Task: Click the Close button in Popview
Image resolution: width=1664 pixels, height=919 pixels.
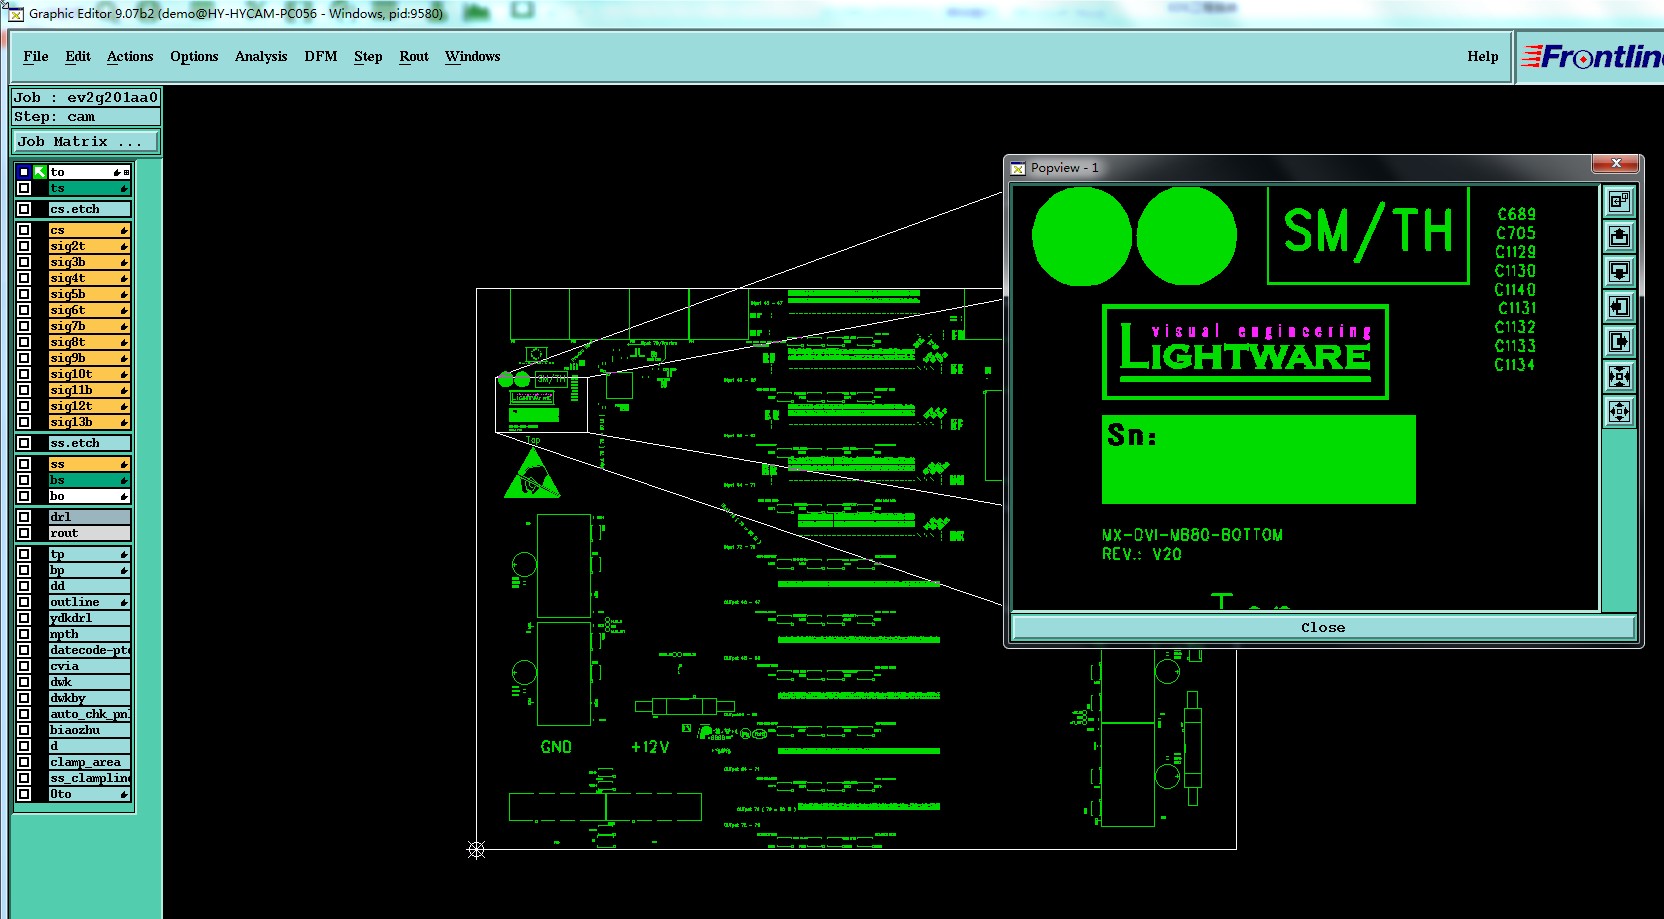Action: tap(1323, 627)
